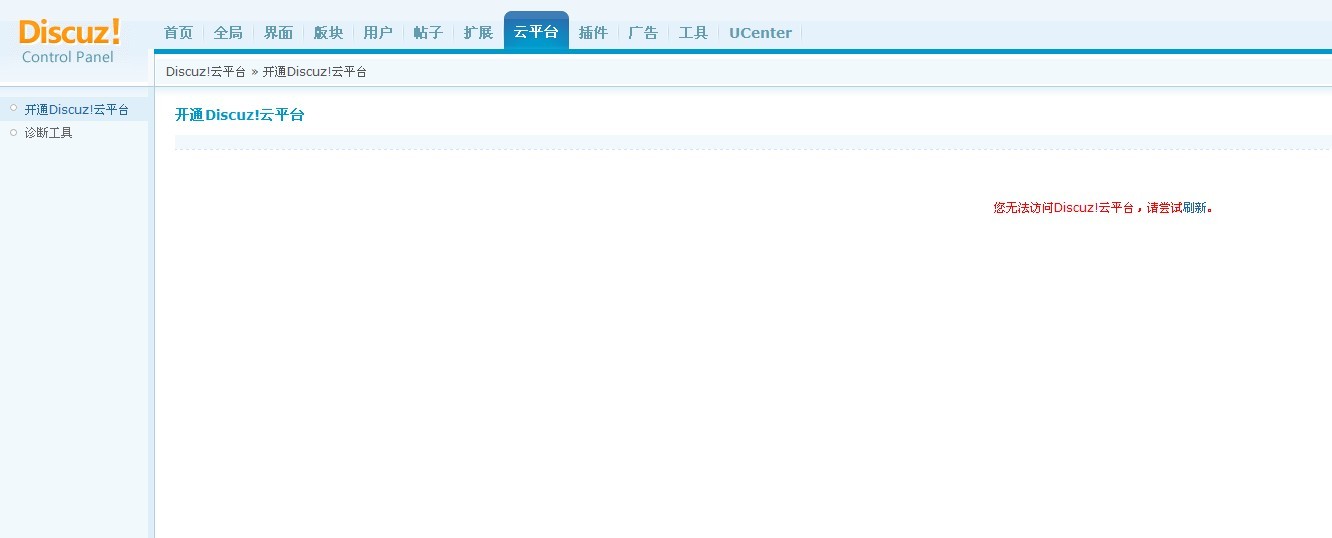Screen dimensions: 1332x538
Task: Switch to the 扩展 tab
Action: [478, 32]
